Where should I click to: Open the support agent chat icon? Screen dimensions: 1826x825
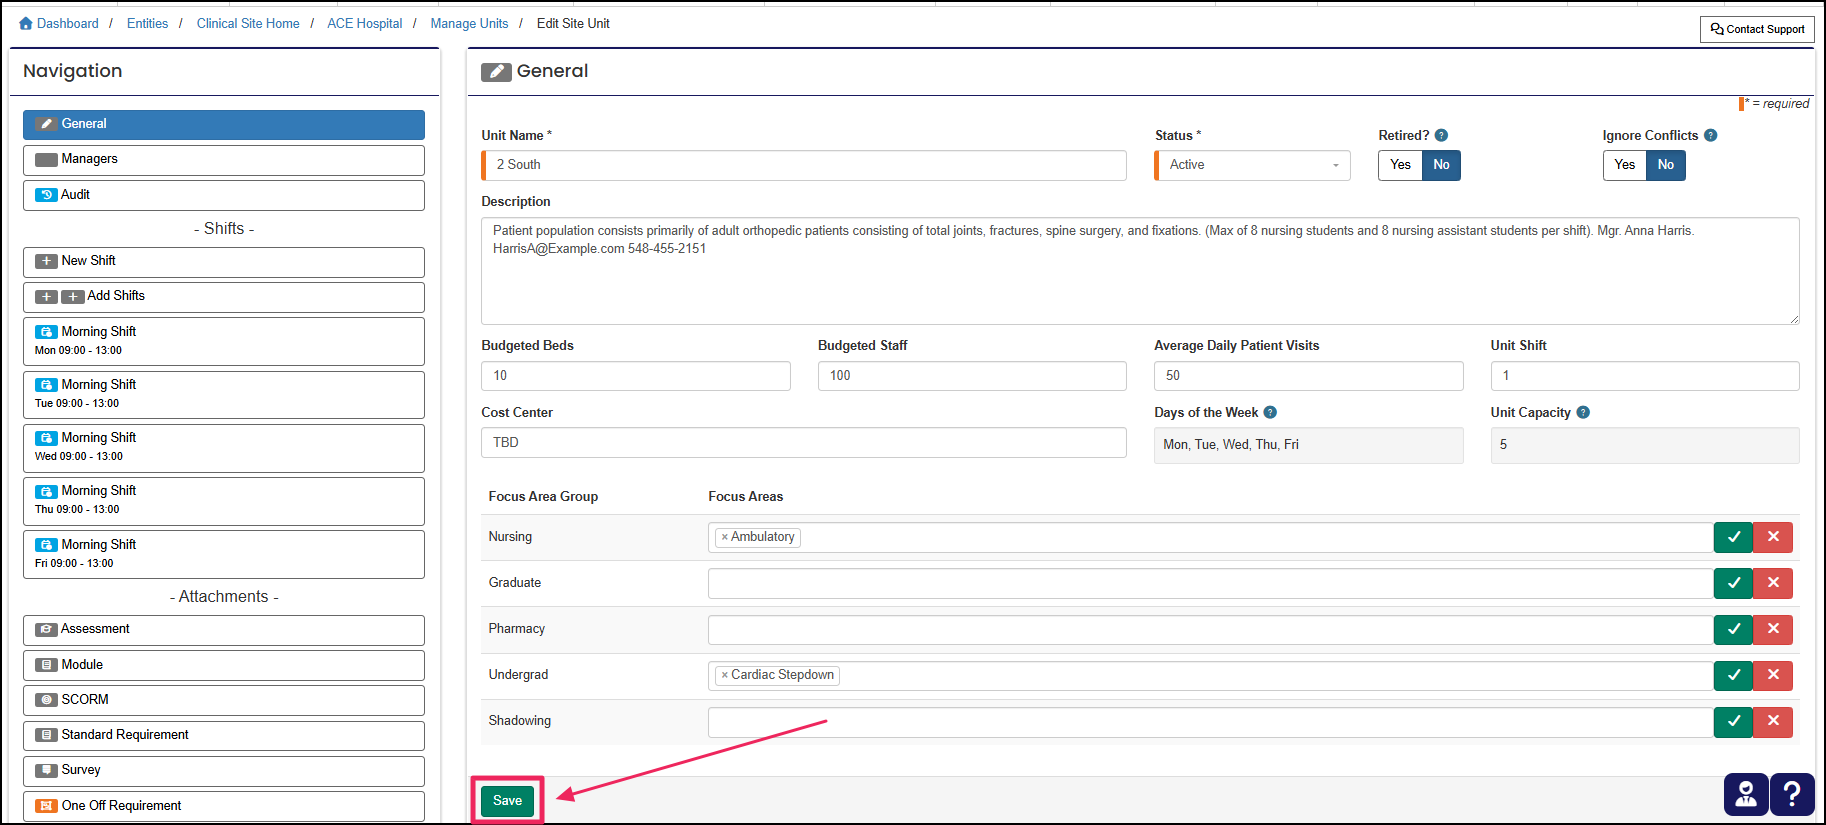1745,794
